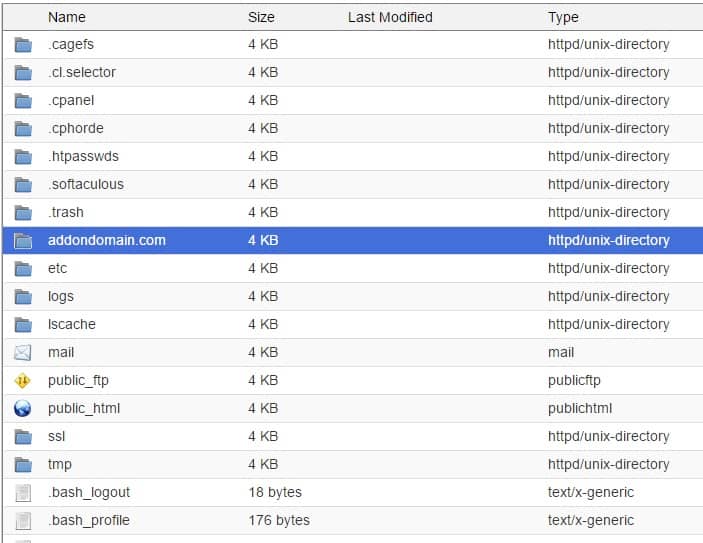Click 4 KB size in public_html row

tap(263, 408)
